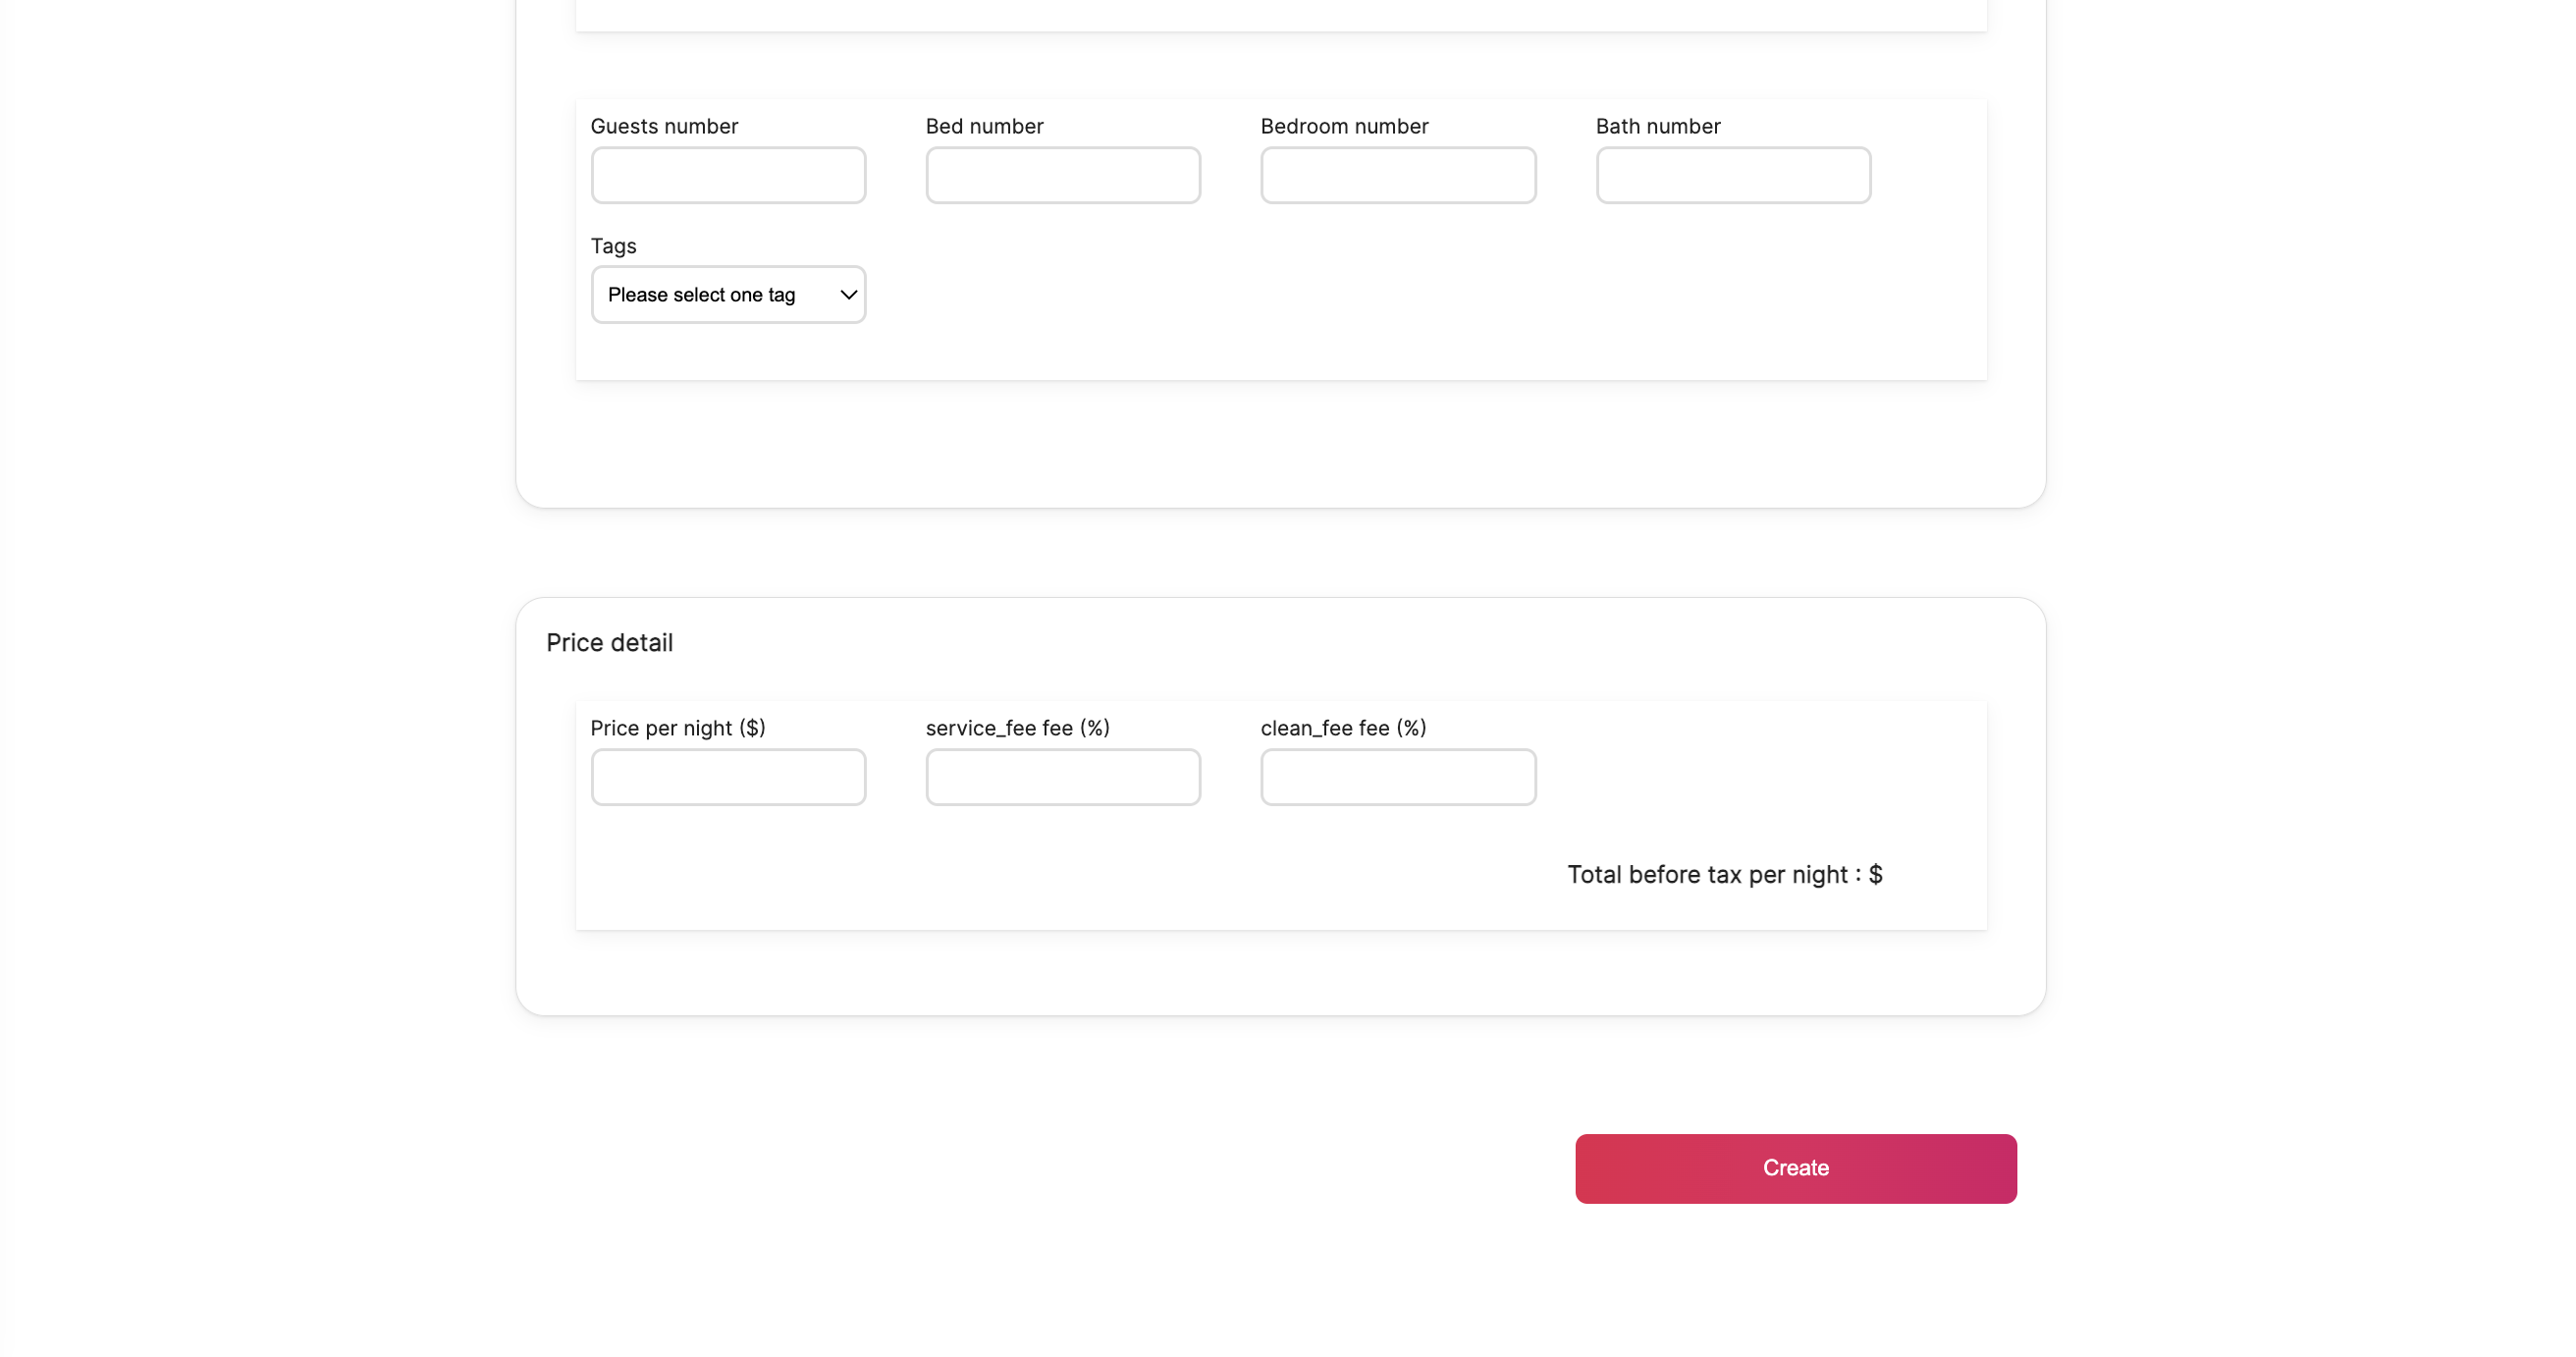Click the 'Guests number' label text

click(664, 126)
